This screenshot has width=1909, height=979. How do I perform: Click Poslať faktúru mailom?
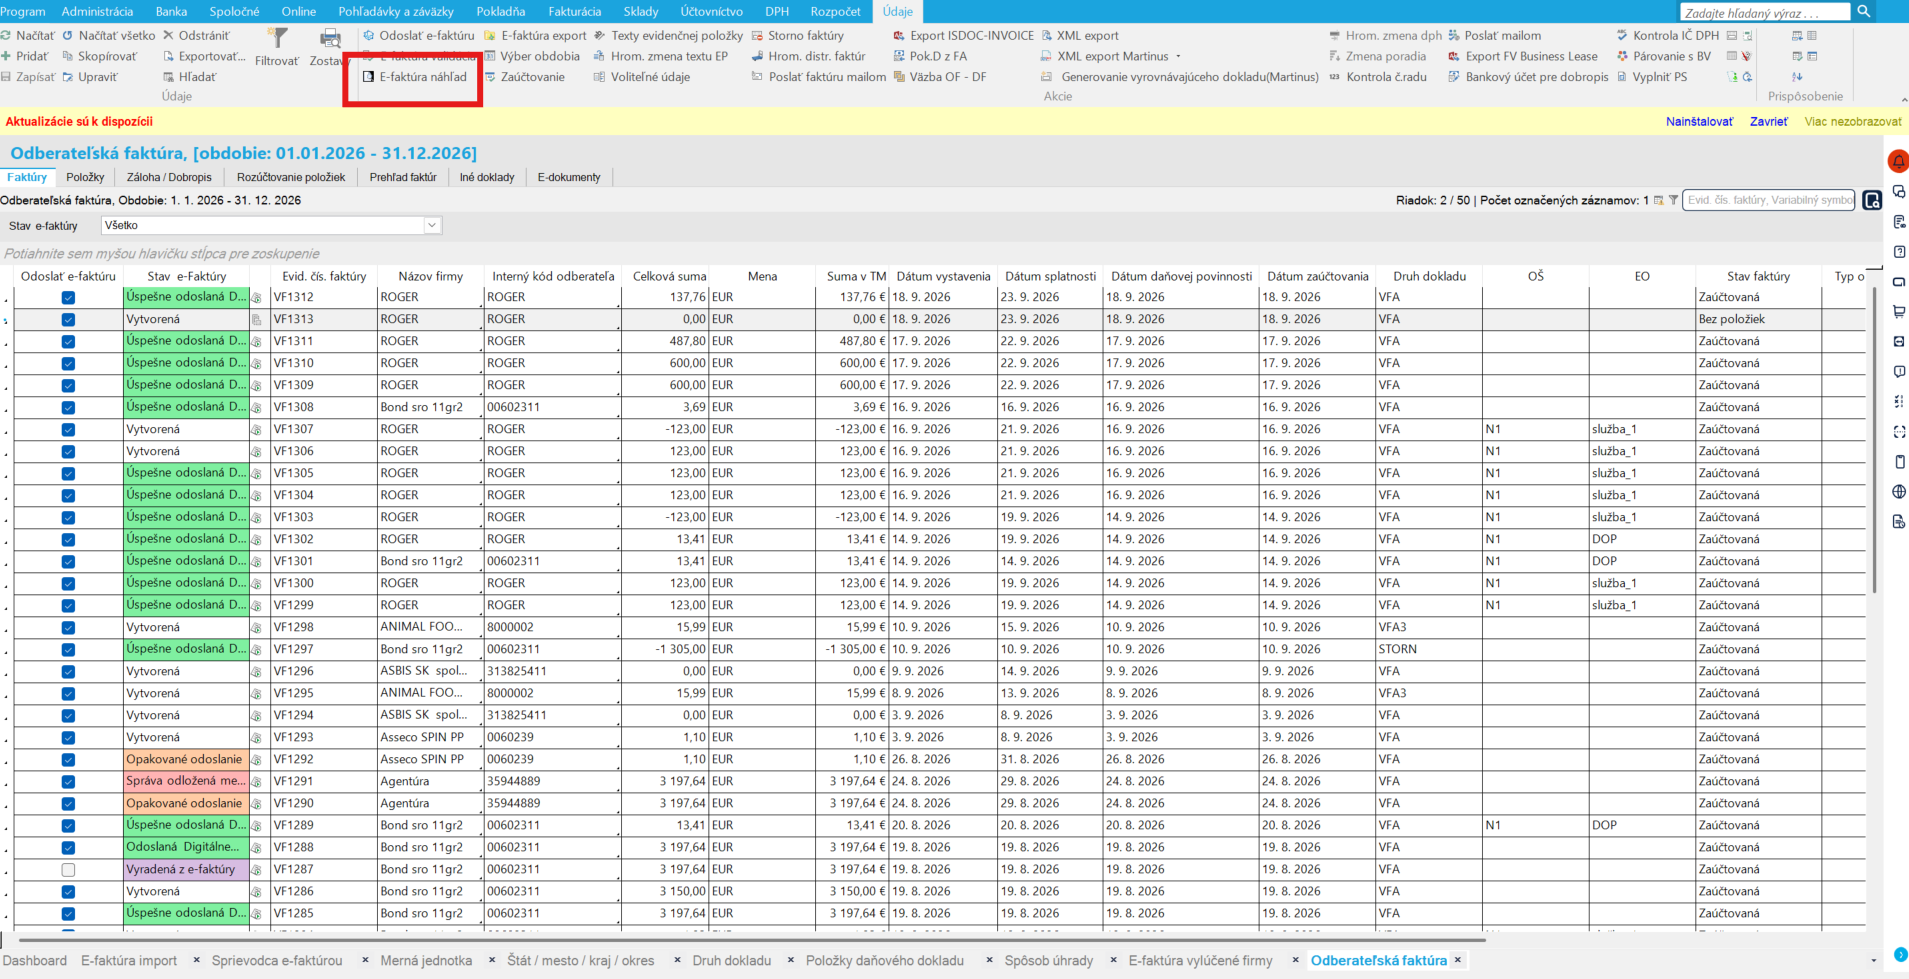pyautogui.click(x=818, y=77)
